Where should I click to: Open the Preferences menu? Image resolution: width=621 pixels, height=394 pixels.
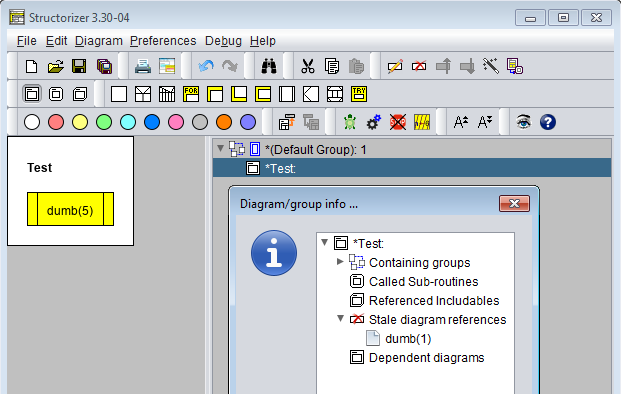tap(163, 41)
